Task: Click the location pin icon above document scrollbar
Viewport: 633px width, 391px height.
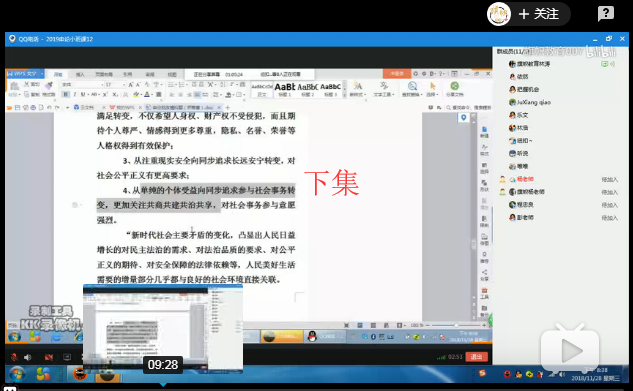Action: (x=463, y=117)
